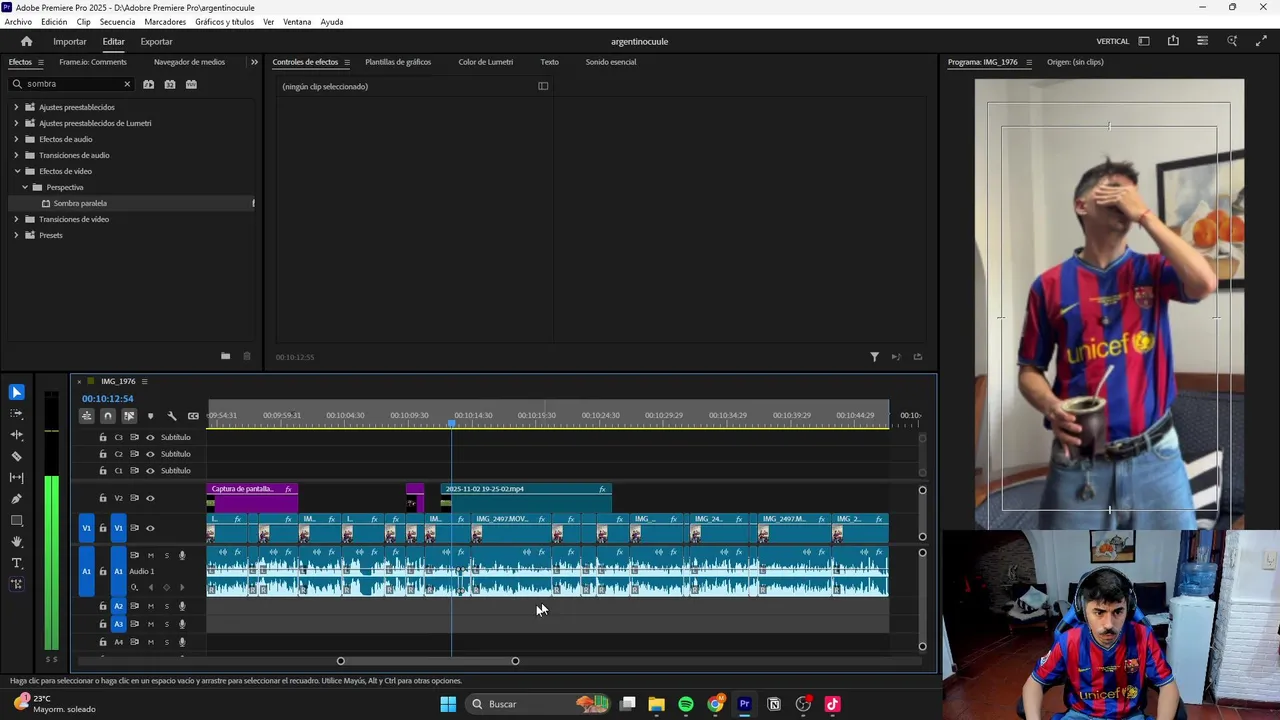Show hidden panel tabs overflow chevron
This screenshot has width=1280, height=720.
(x=254, y=62)
